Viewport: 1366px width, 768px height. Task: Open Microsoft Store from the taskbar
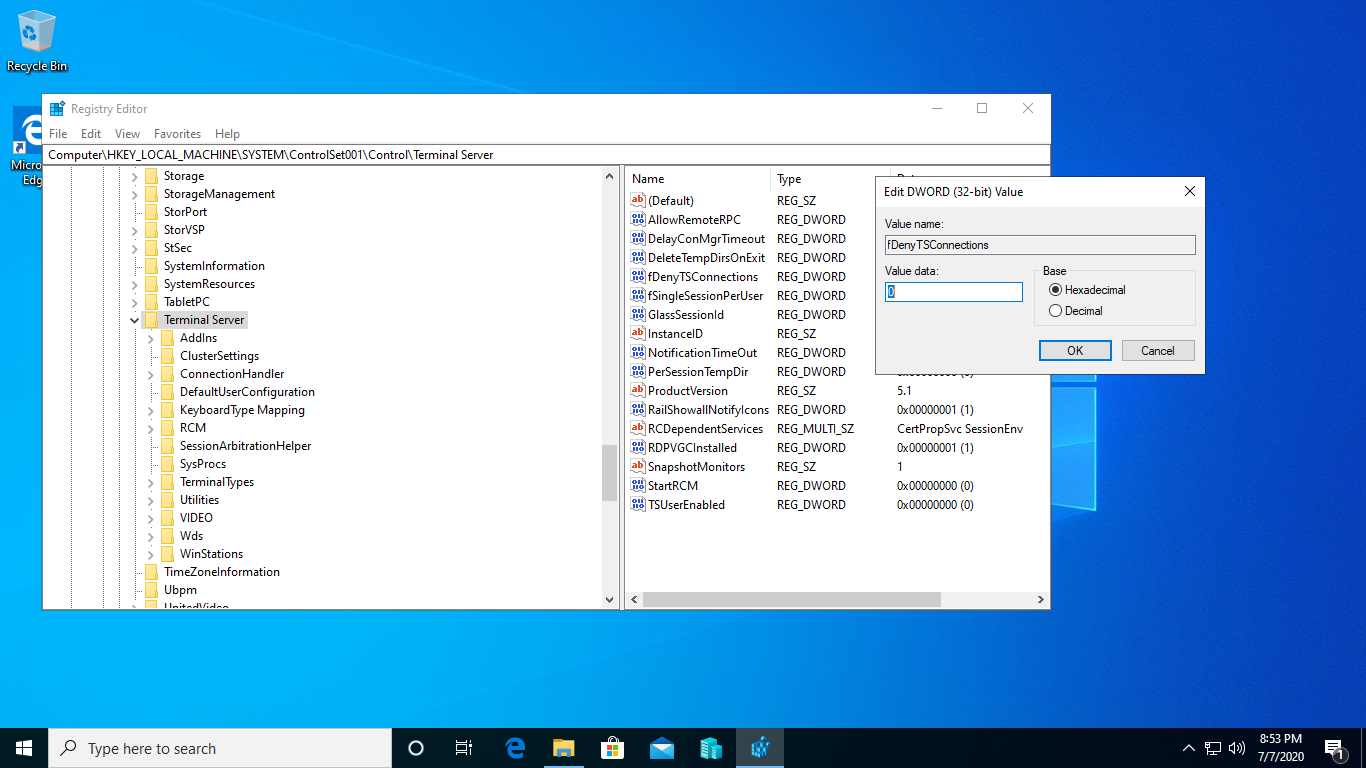(x=612, y=748)
